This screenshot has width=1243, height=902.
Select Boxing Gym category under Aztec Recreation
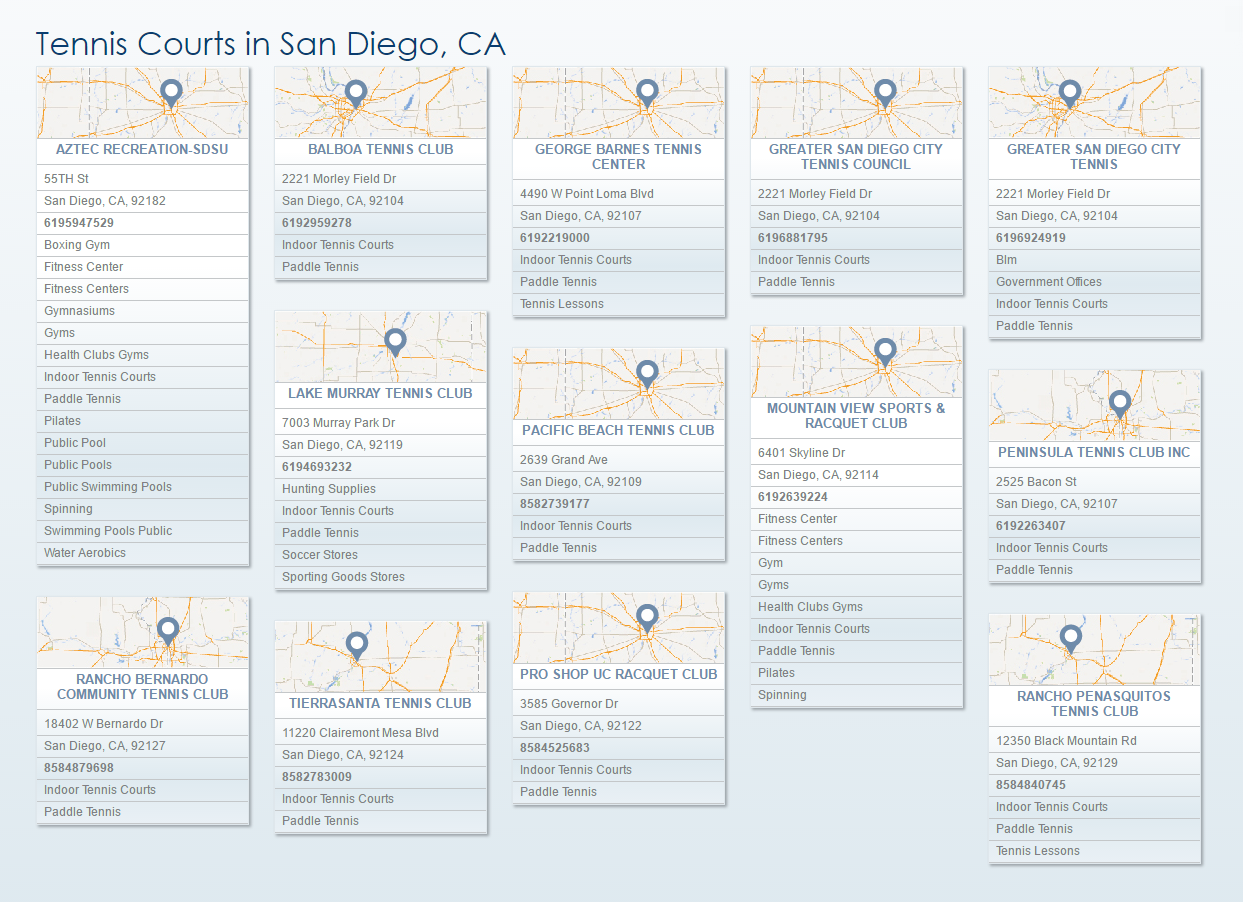click(x=77, y=245)
